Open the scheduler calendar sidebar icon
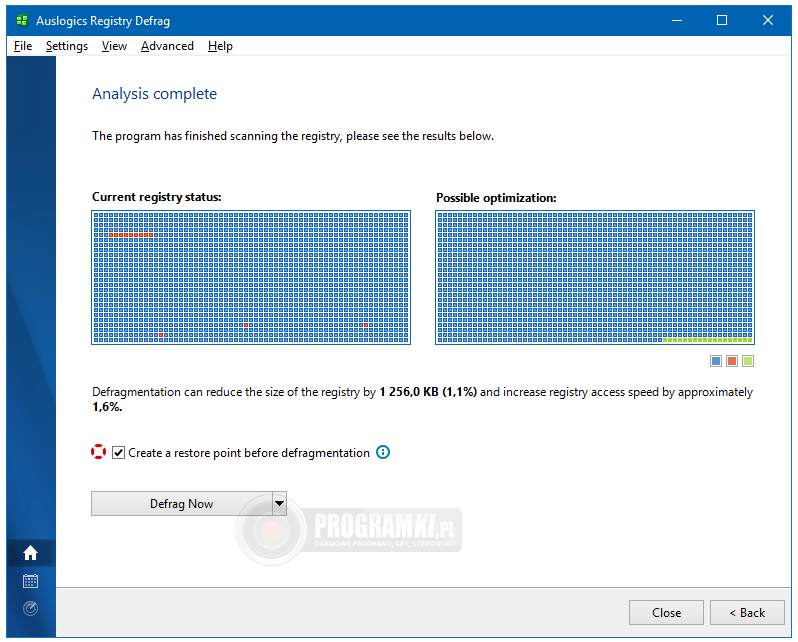 pos(31,581)
